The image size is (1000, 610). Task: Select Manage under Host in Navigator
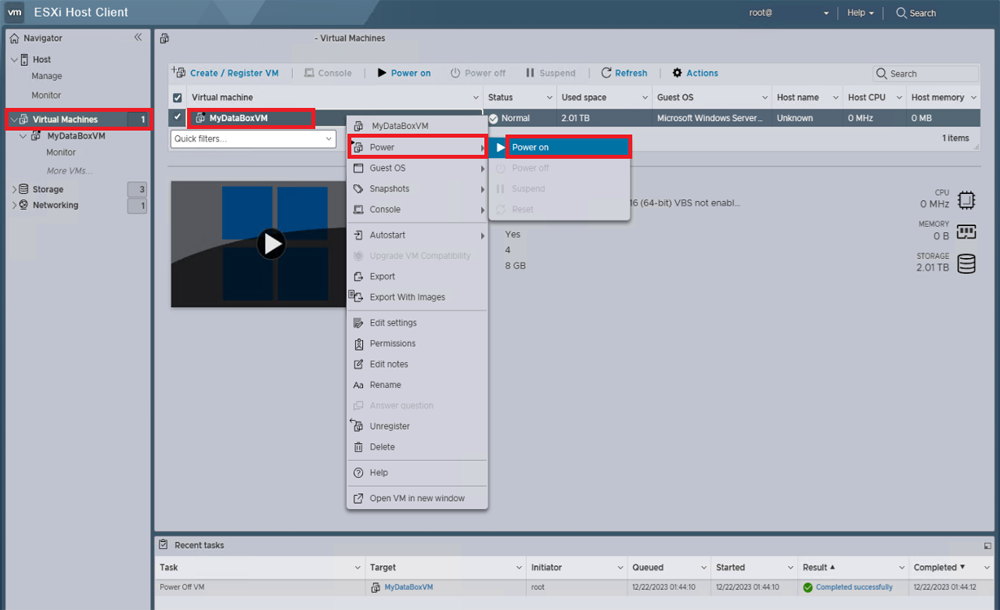(47, 76)
